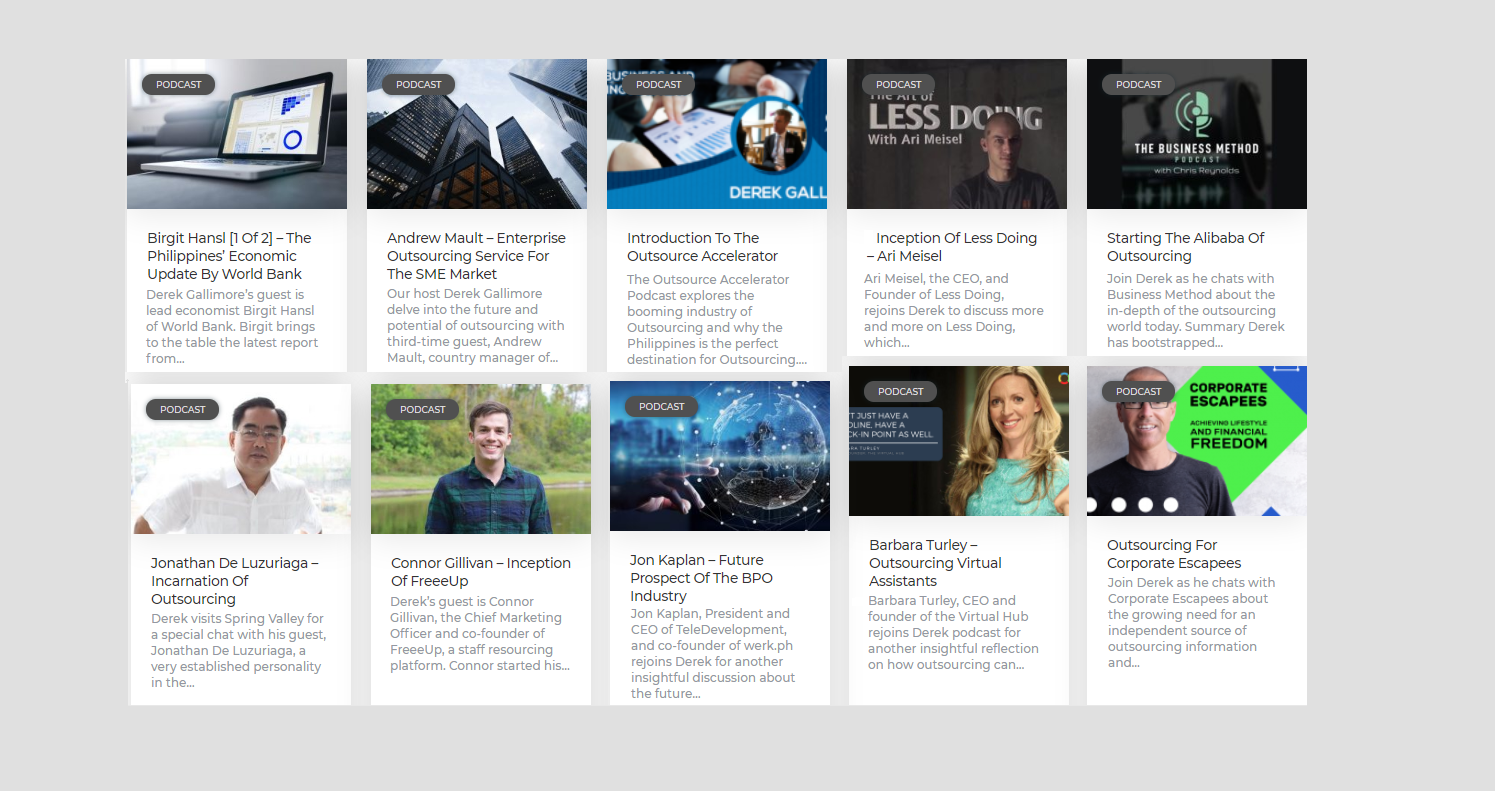This screenshot has height=791, width=1495.
Task: Click excerpt starting "Derek visits Spring Valley"
Action: coord(238,651)
